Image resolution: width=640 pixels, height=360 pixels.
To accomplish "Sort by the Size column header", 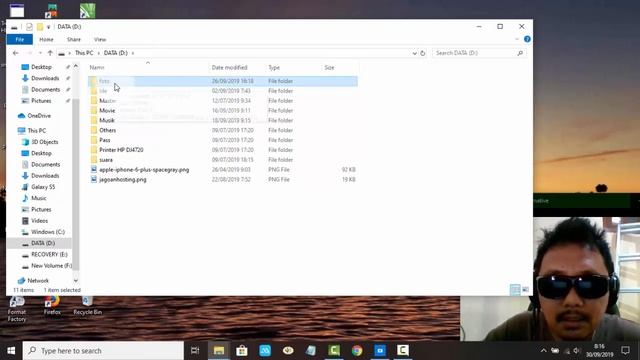I will click(x=329, y=67).
